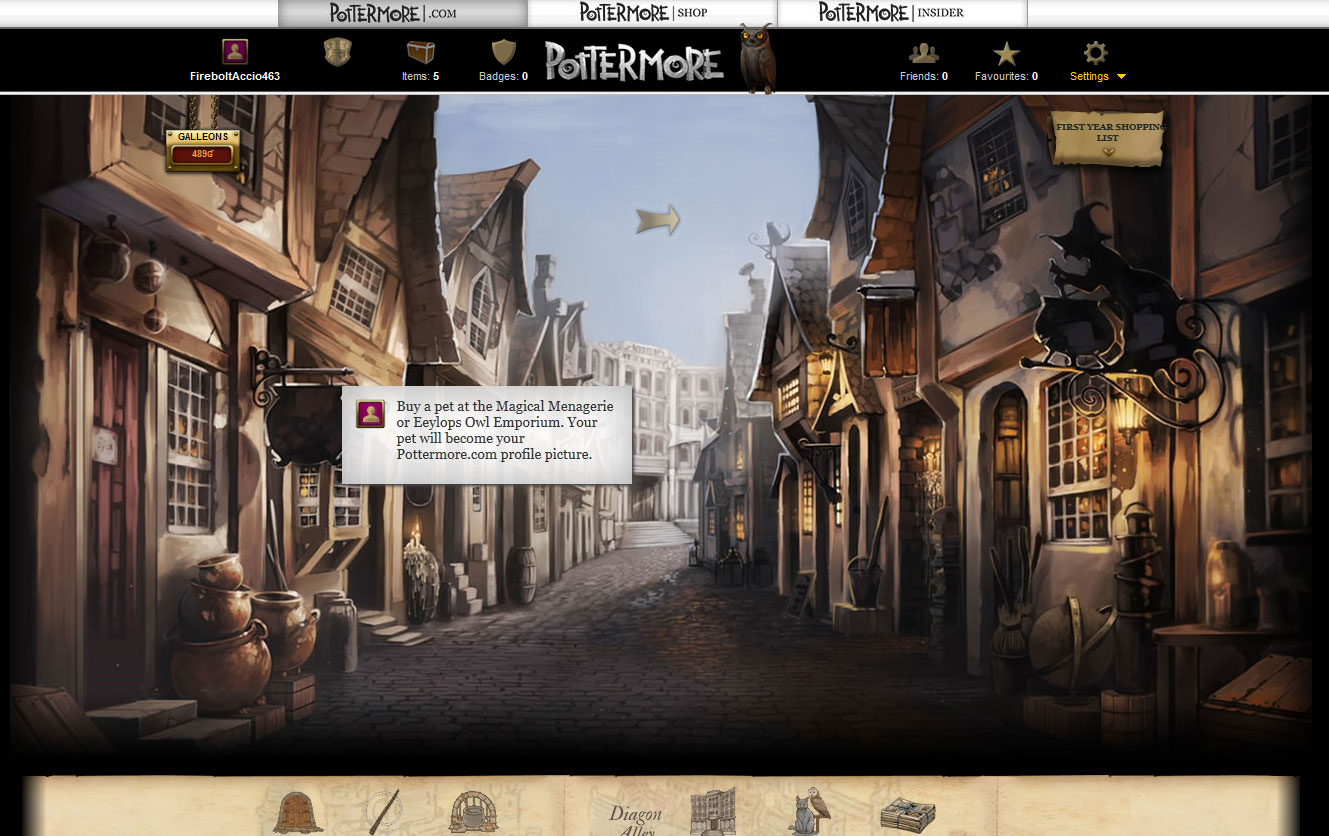Image resolution: width=1329 pixels, height=836 pixels.
Task: Expand the First Year Shopping List
Action: [x=1108, y=138]
